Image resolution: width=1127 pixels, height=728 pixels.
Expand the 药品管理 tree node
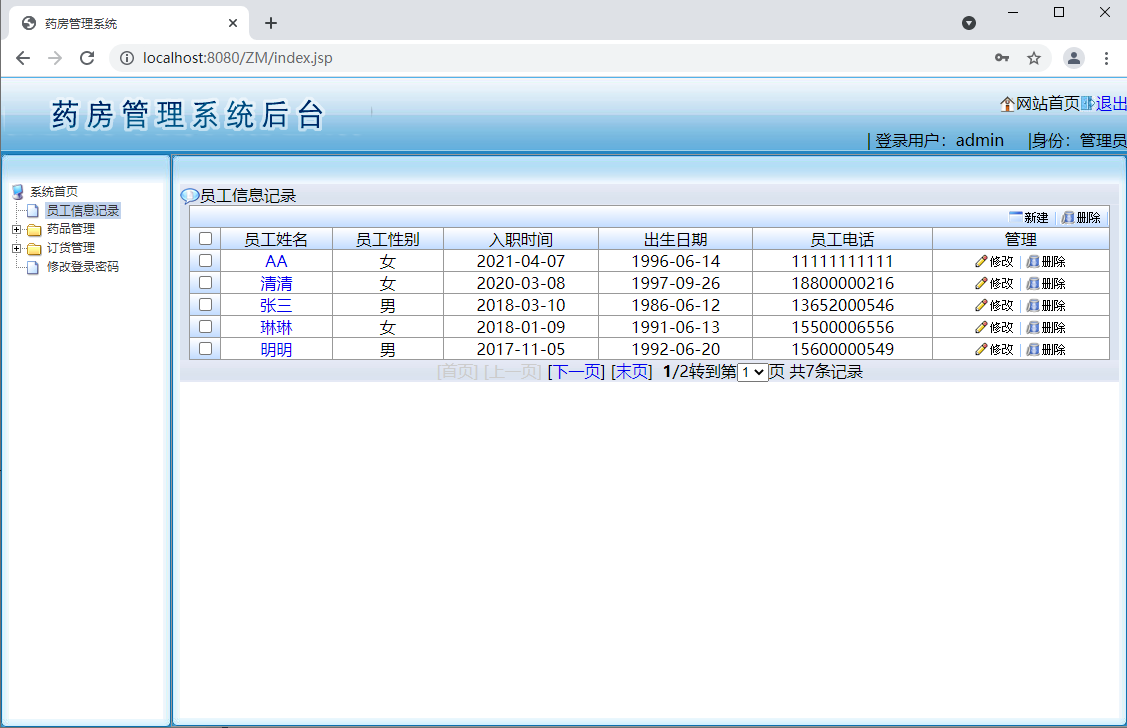click(16, 229)
